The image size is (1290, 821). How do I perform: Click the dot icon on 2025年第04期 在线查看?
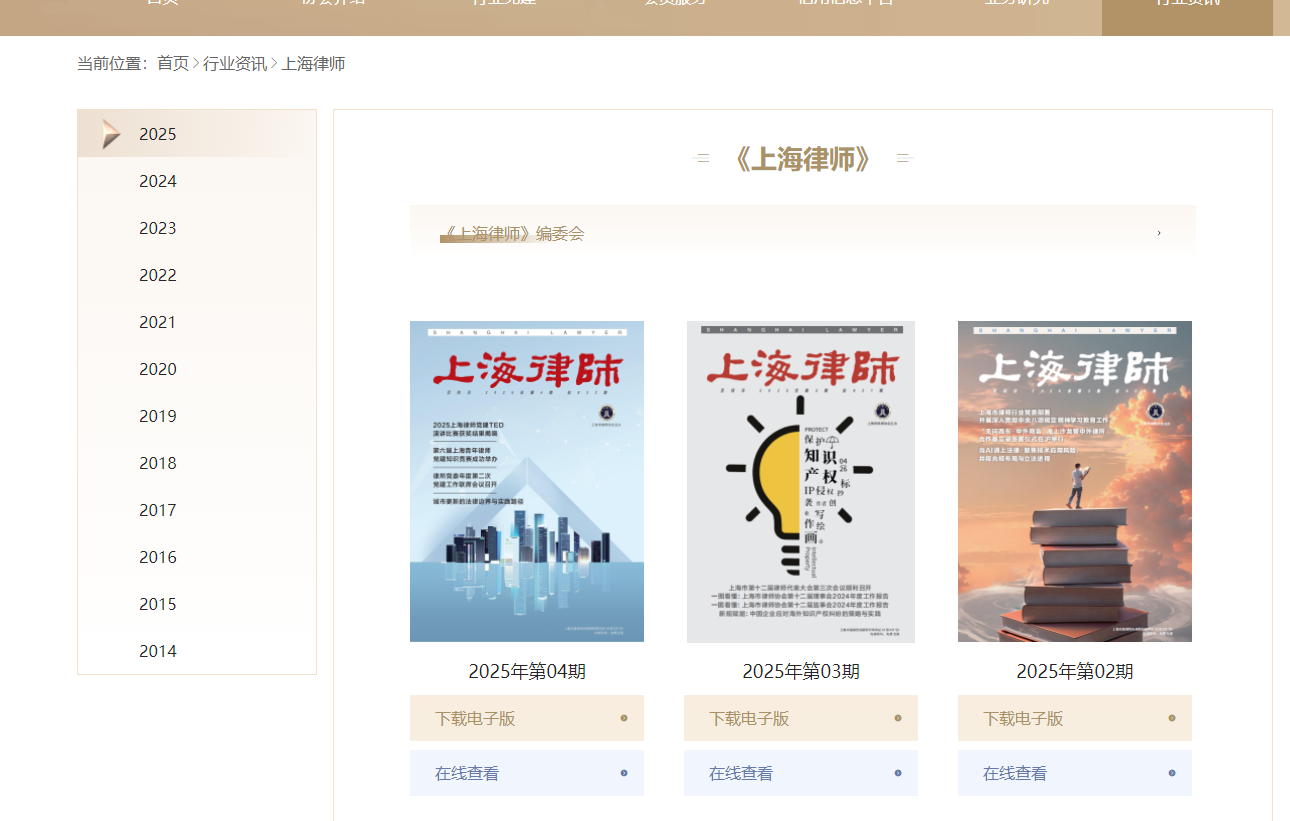pos(624,773)
